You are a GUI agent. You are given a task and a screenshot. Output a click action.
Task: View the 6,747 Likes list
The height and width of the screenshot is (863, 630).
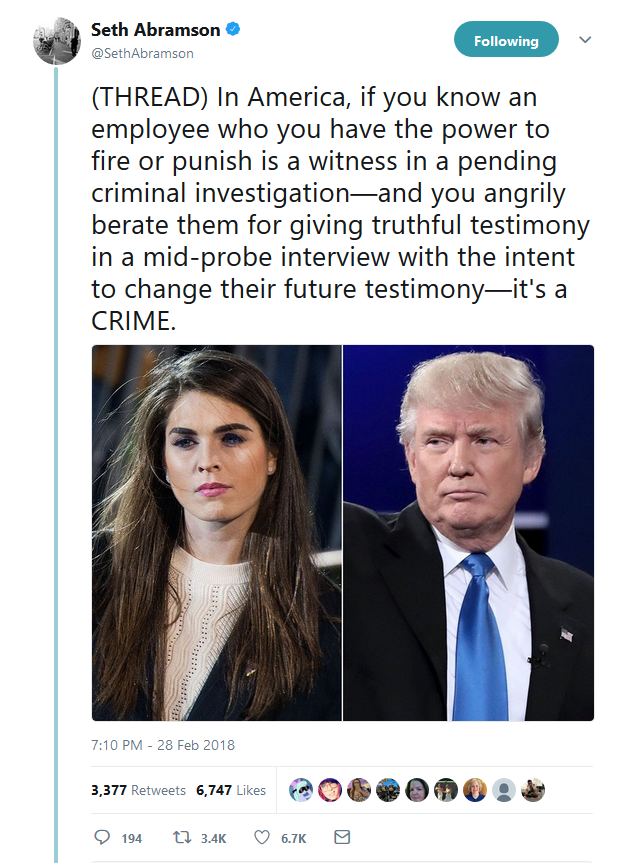231,790
